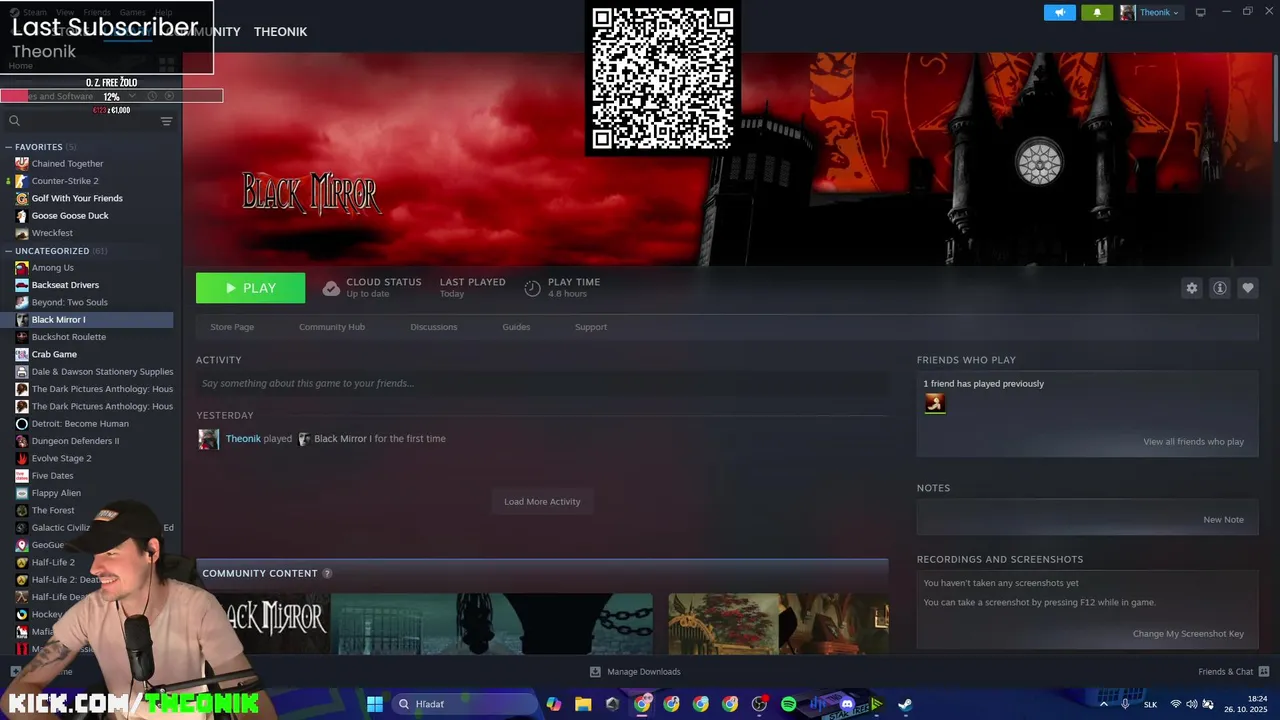1280x720 pixels.
Task: Open game info icon
Action: pyautogui.click(x=1219, y=288)
